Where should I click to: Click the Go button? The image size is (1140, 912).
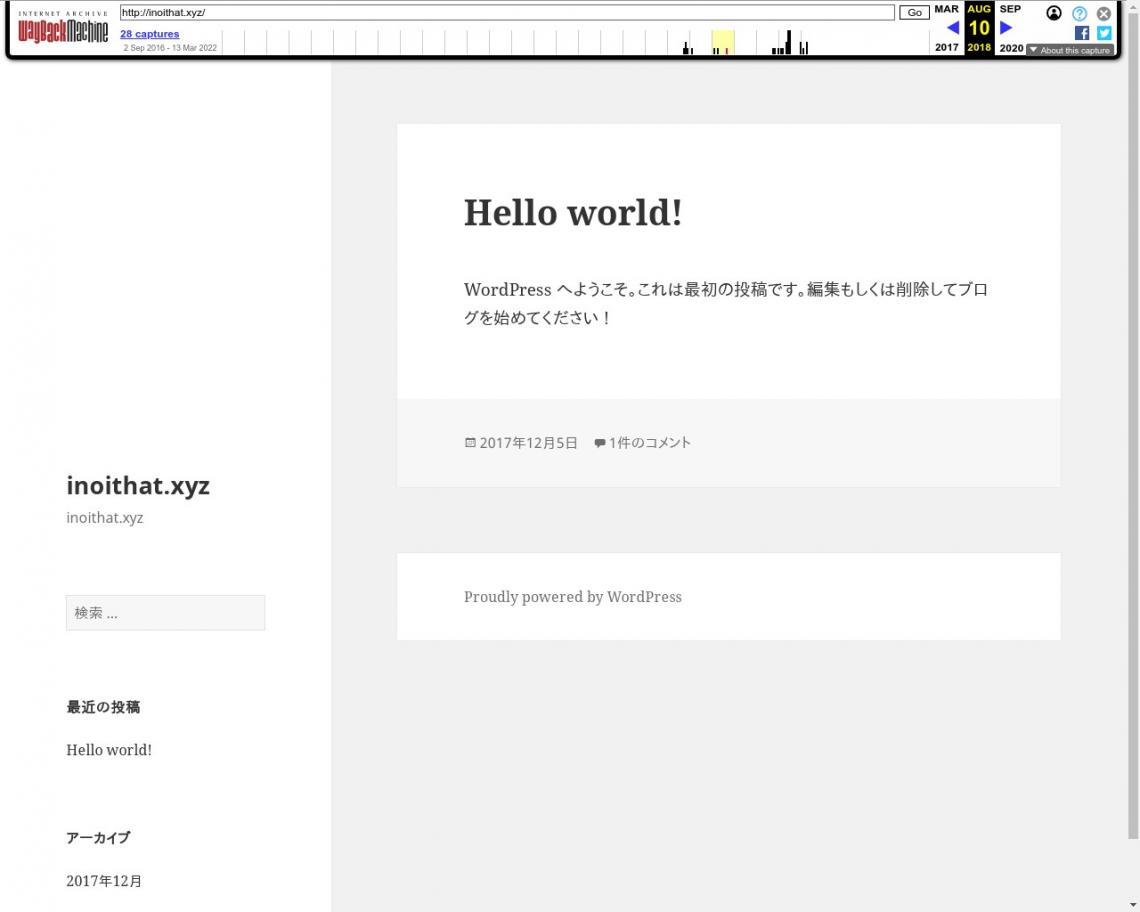pos(914,12)
